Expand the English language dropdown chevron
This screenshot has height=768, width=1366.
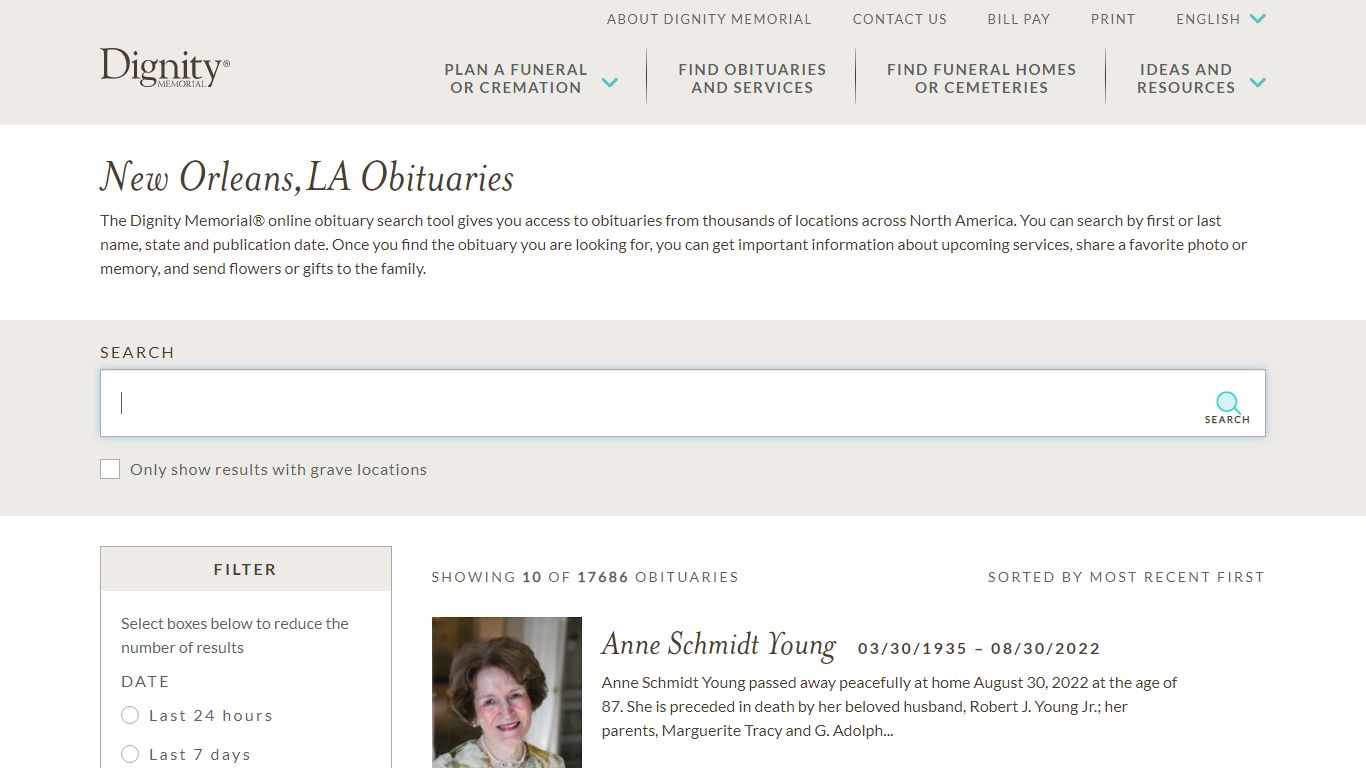1258,19
